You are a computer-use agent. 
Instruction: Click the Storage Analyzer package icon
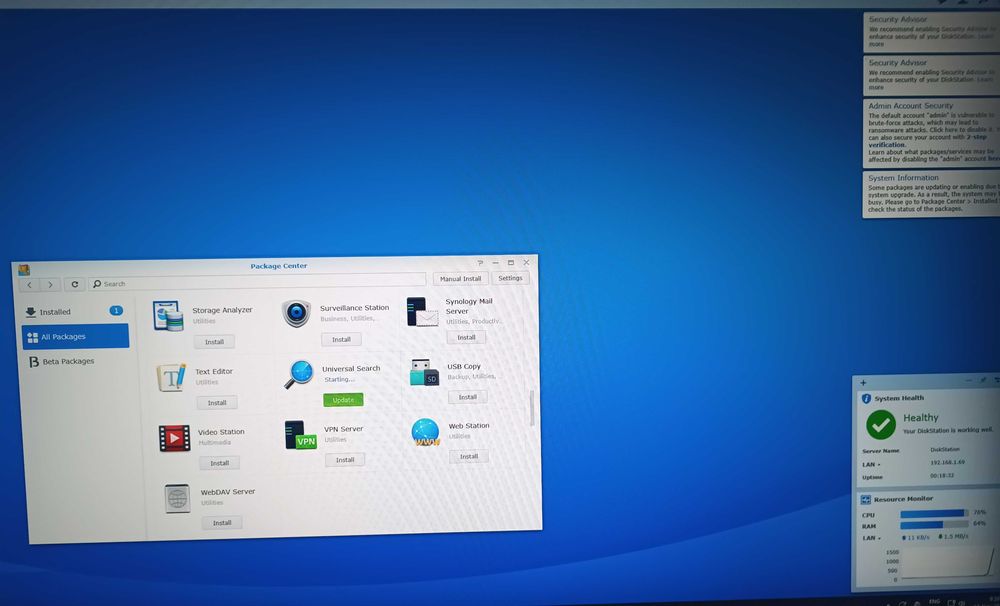pos(168,316)
